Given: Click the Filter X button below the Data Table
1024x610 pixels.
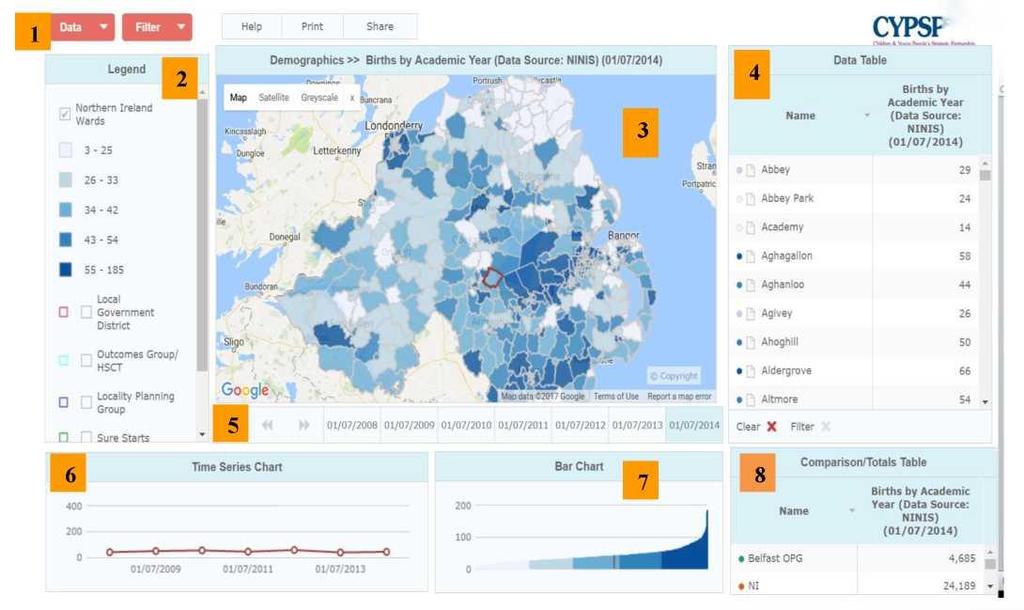Looking at the screenshot, I should tap(825, 426).
